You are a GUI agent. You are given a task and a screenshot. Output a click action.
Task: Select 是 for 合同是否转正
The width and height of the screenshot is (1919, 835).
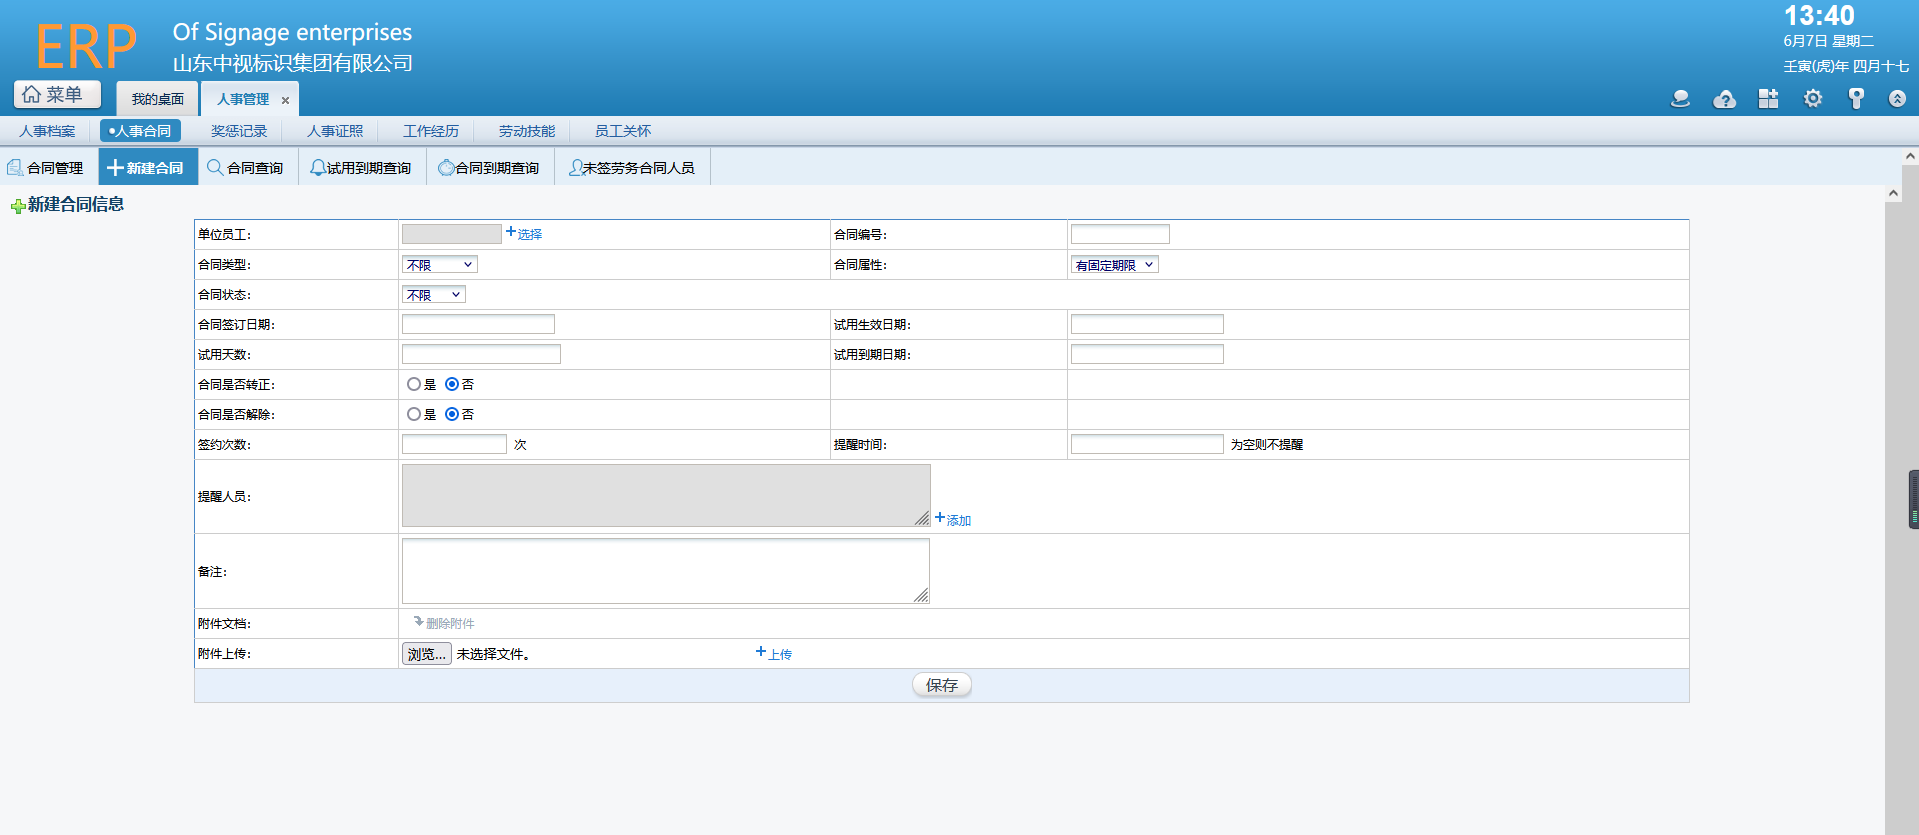[x=413, y=384]
